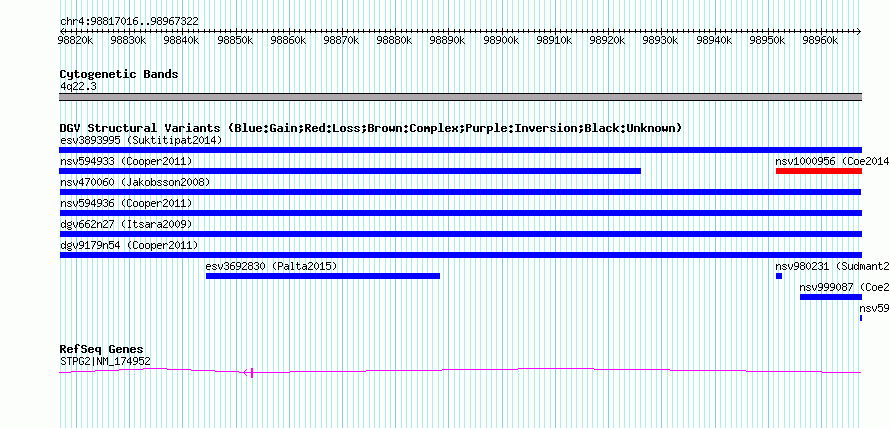Click the blue bar under nsv470060
This screenshot has width=890, height=428.
click(460, 192)
